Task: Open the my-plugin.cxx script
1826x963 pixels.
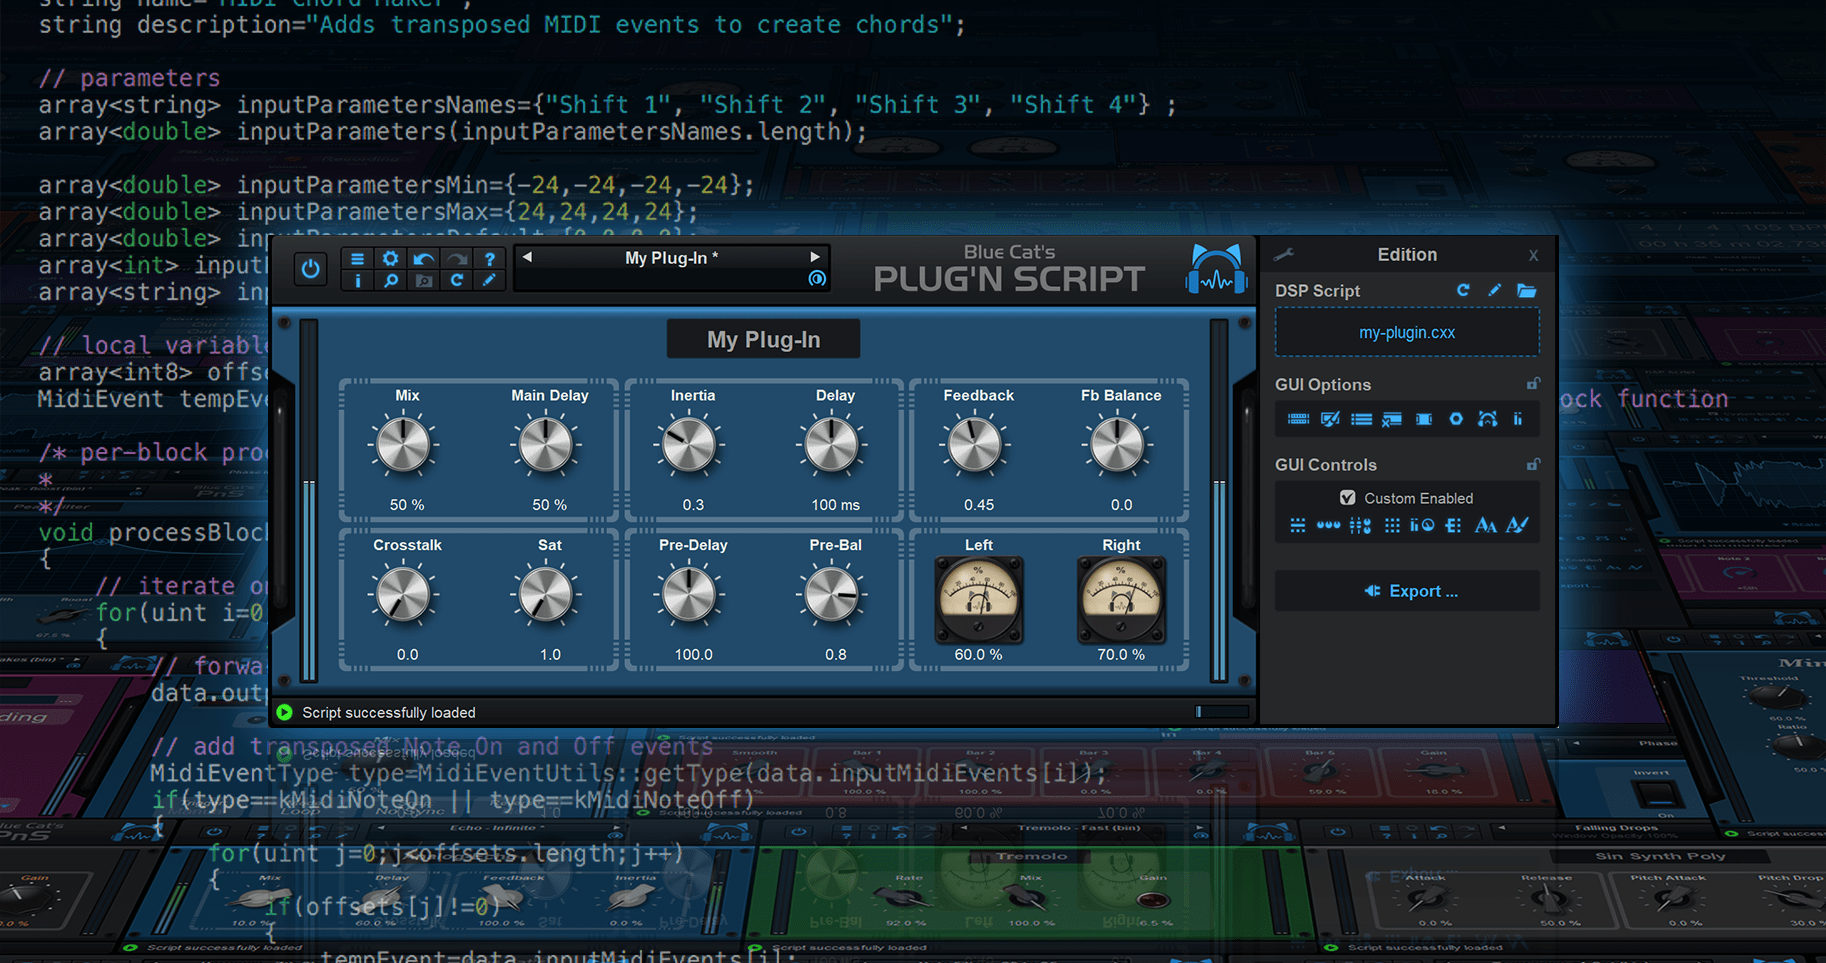Action: point(1406,331)
